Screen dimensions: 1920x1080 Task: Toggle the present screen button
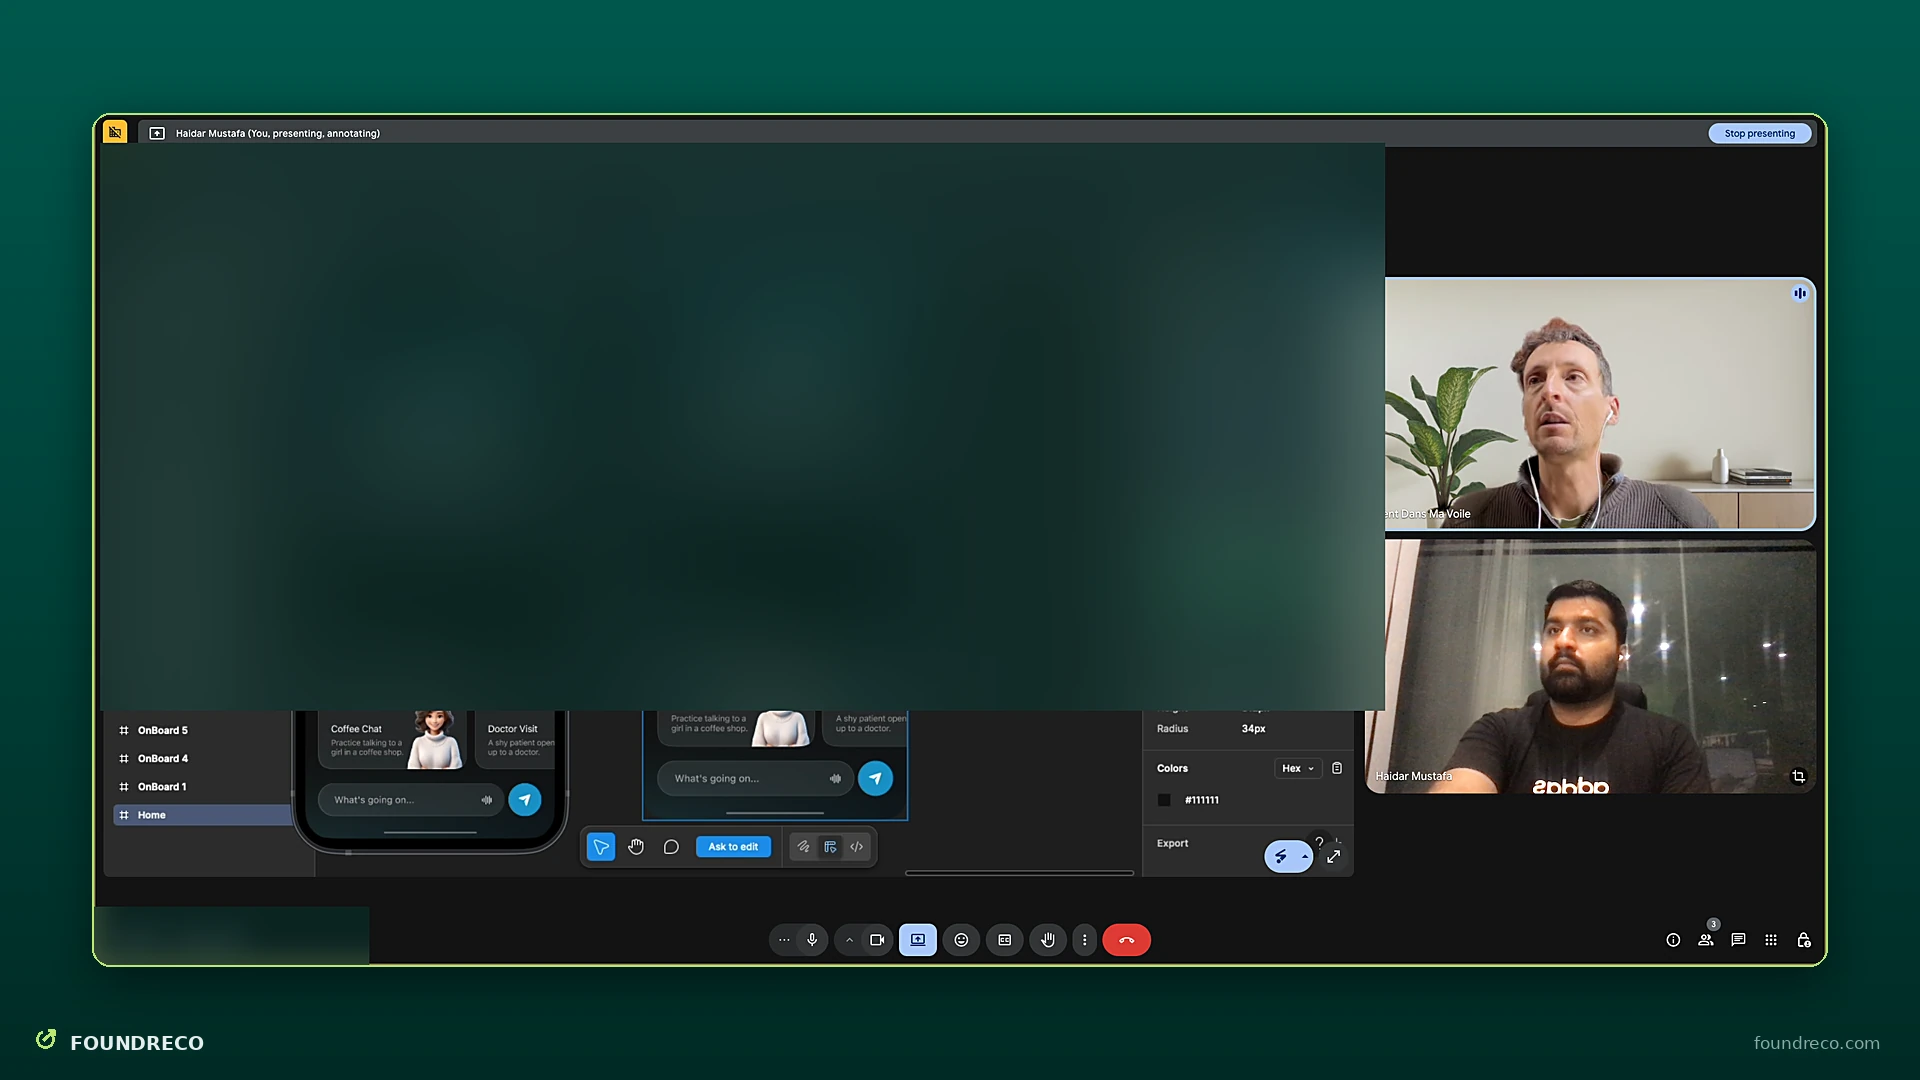coord(918,940)
